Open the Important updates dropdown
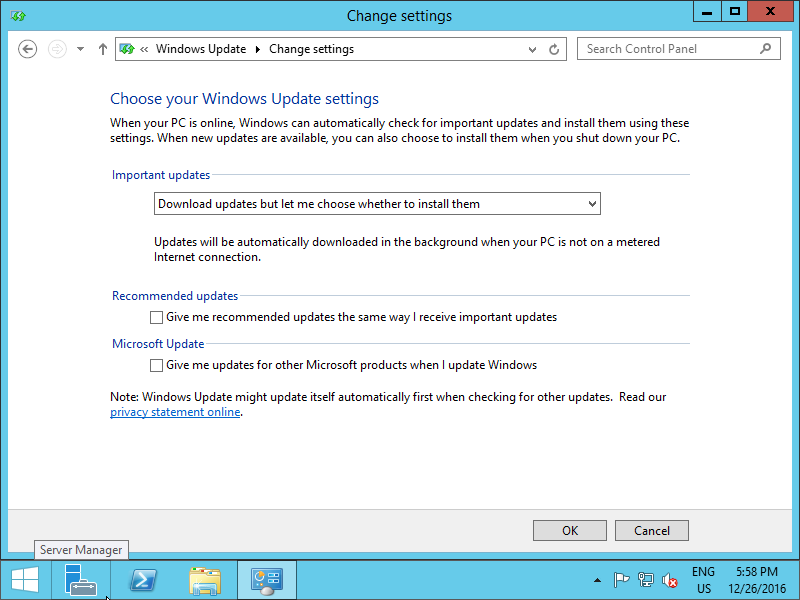 [x=377, y=204]
